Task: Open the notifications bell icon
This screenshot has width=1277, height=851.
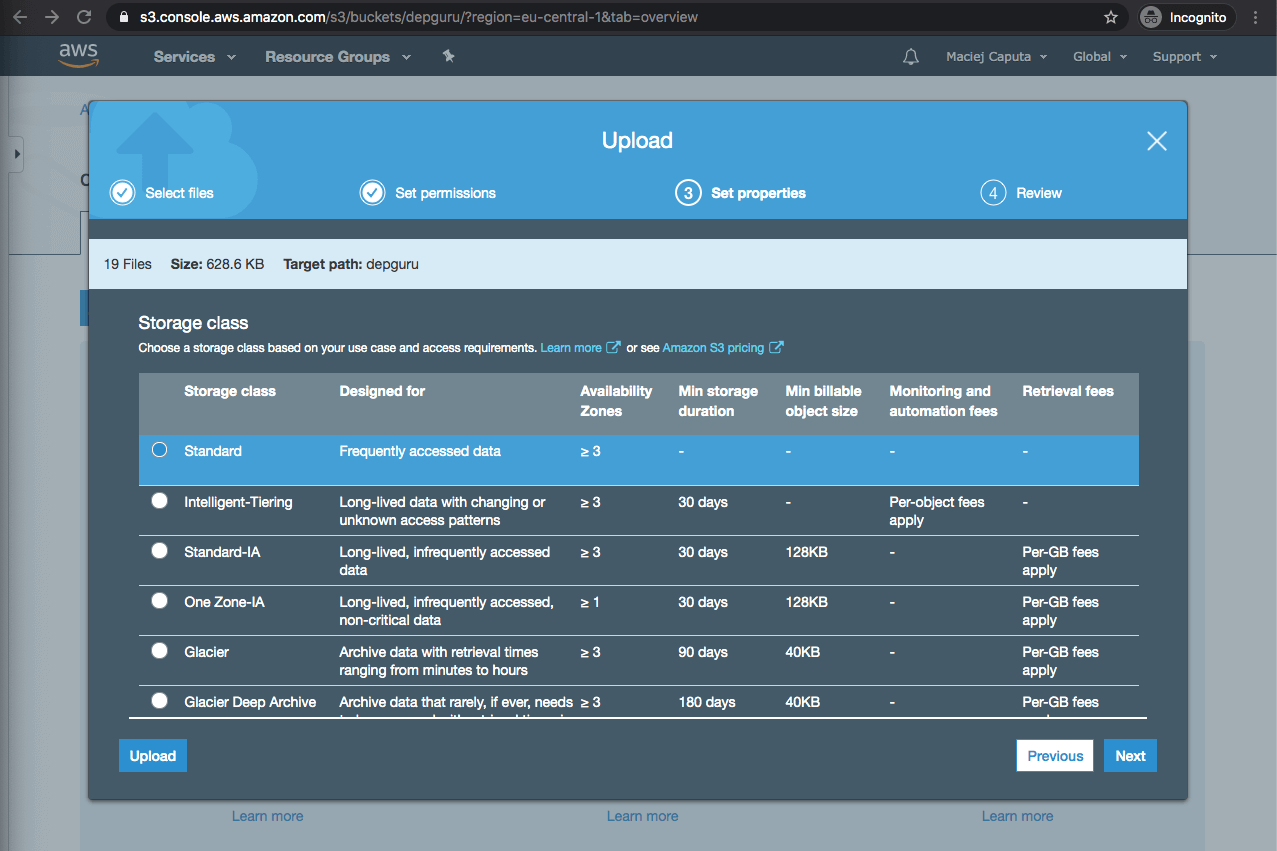Action: click(x=910, y=57)
